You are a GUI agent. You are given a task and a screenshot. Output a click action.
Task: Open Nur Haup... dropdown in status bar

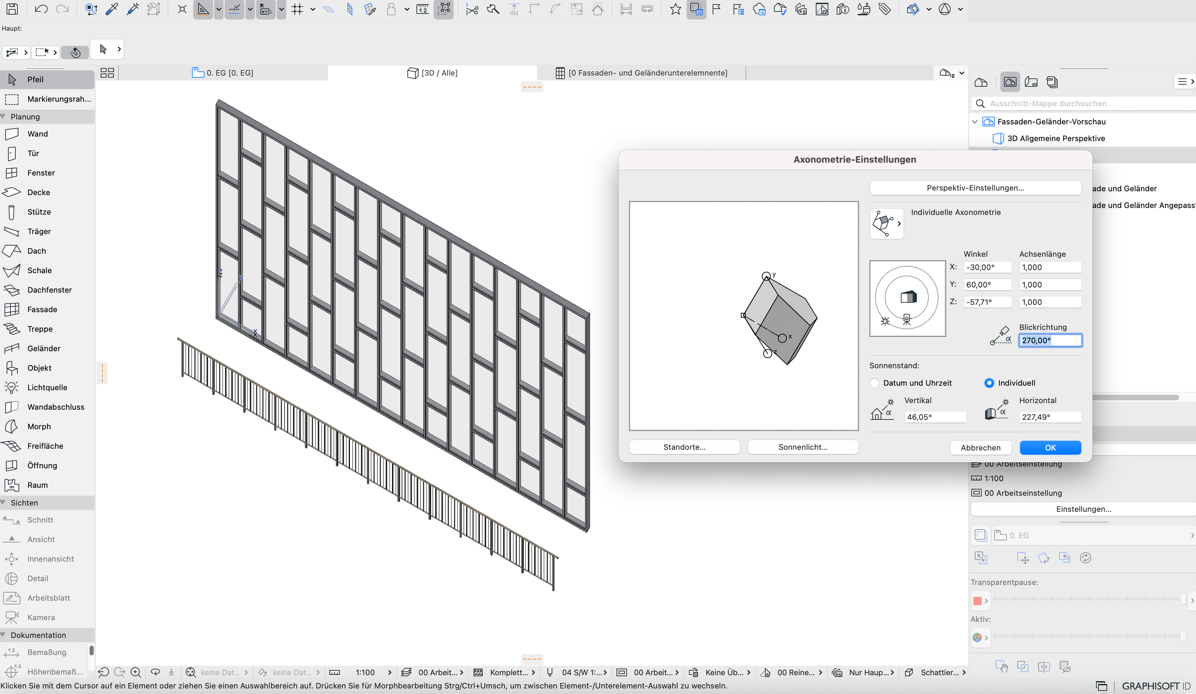click(x=864, y=673)
